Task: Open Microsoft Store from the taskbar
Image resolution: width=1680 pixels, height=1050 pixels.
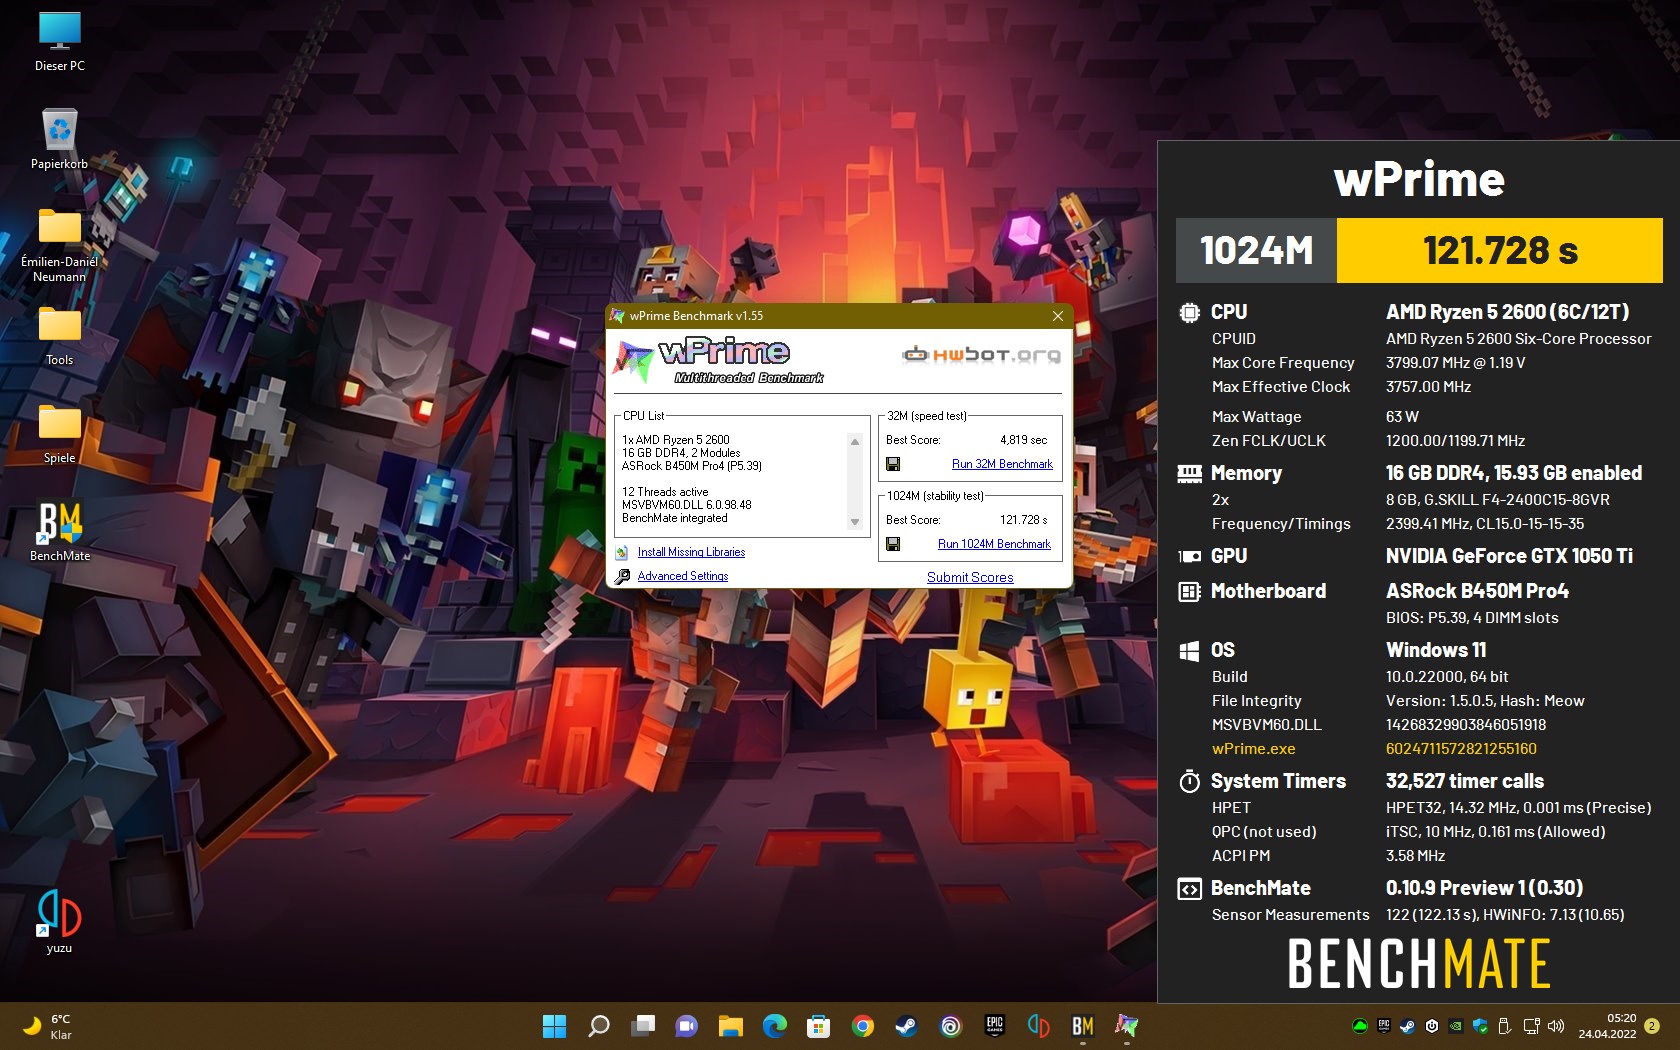Action: [819, 1026]
